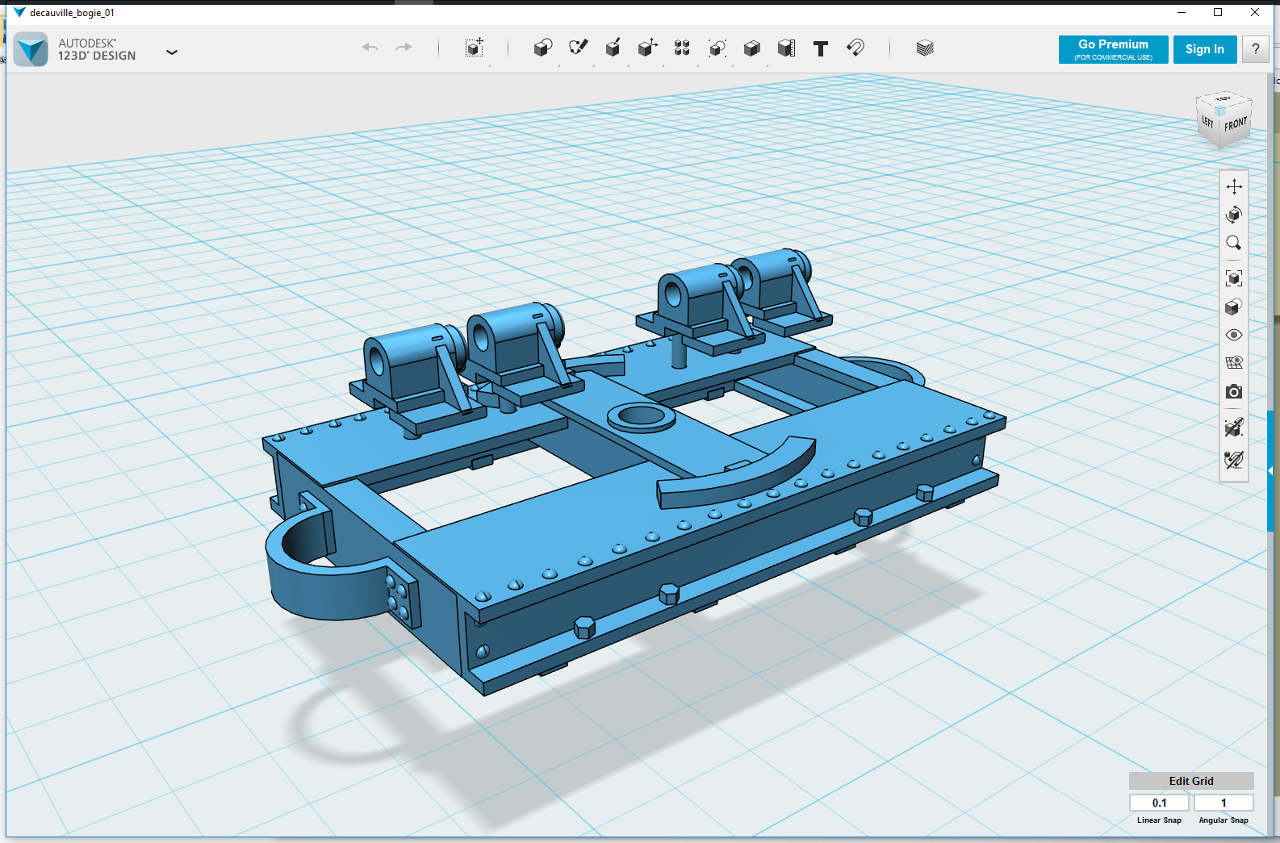Toggle the show/hide eye icon
The image size is (1280, 843).
point(1234,335)
